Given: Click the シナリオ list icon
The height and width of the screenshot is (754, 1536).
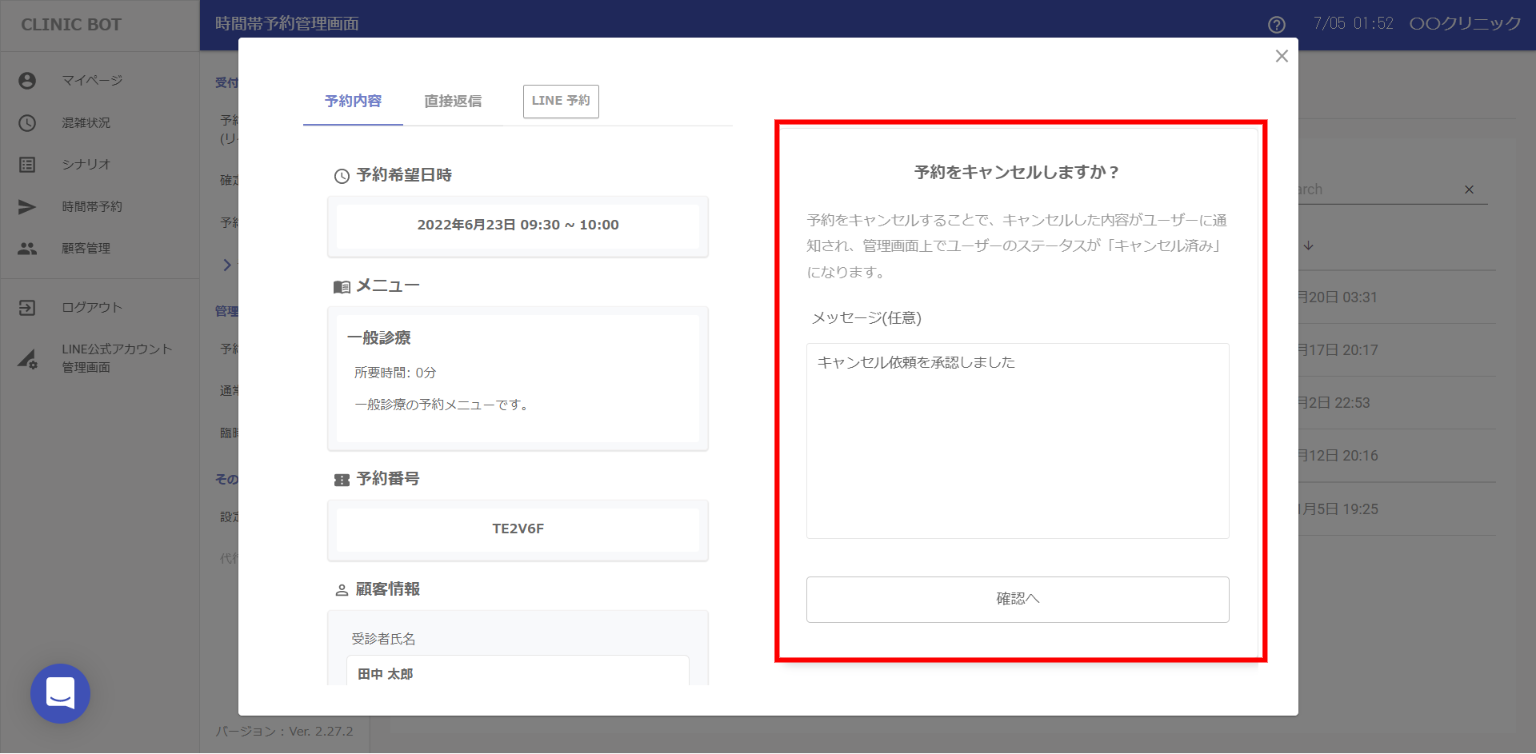Looking at the screenshot, I should 27,165.
